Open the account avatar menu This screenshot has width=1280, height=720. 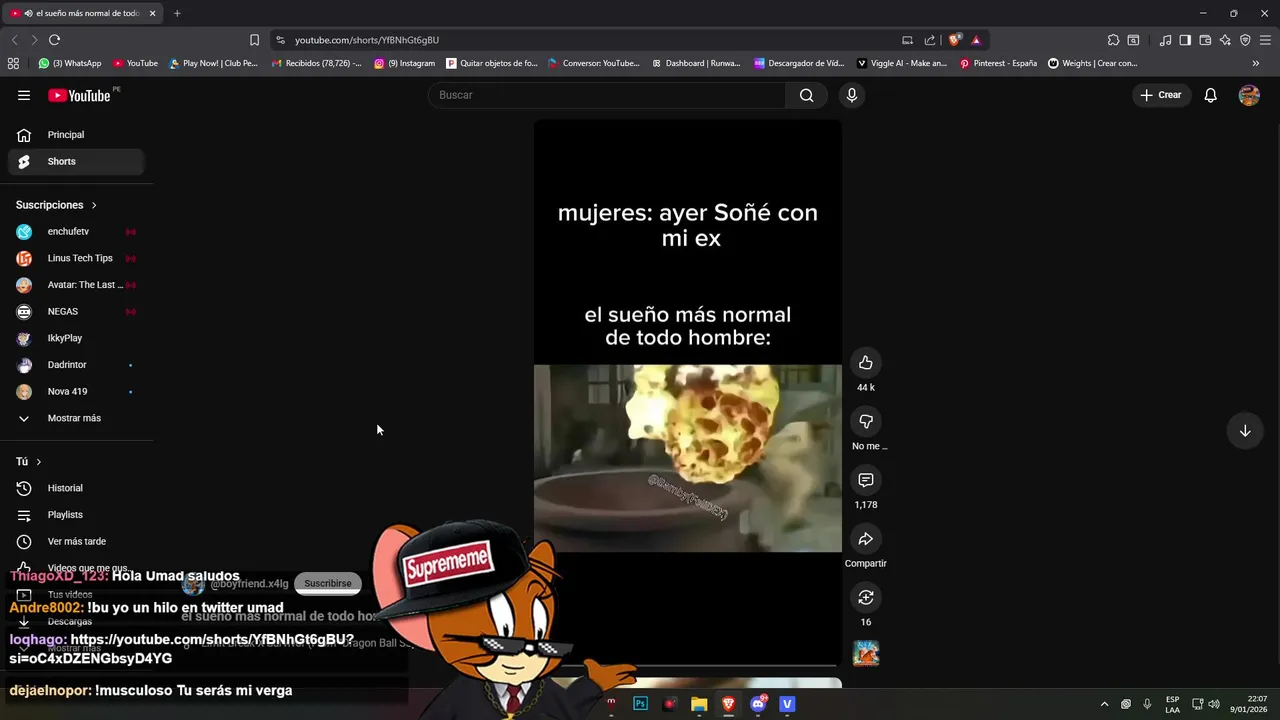point(1249,95)
